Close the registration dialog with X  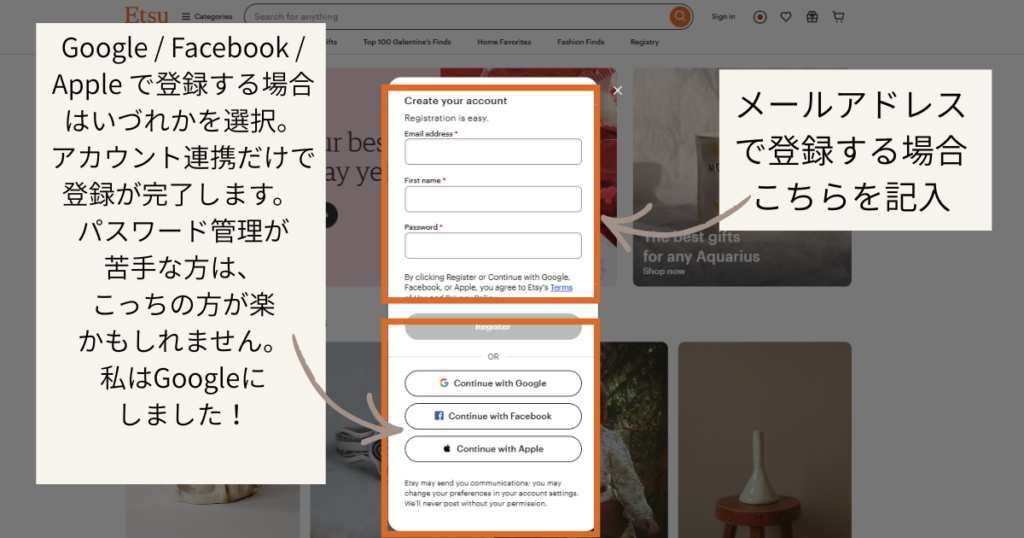coord(617,90)
